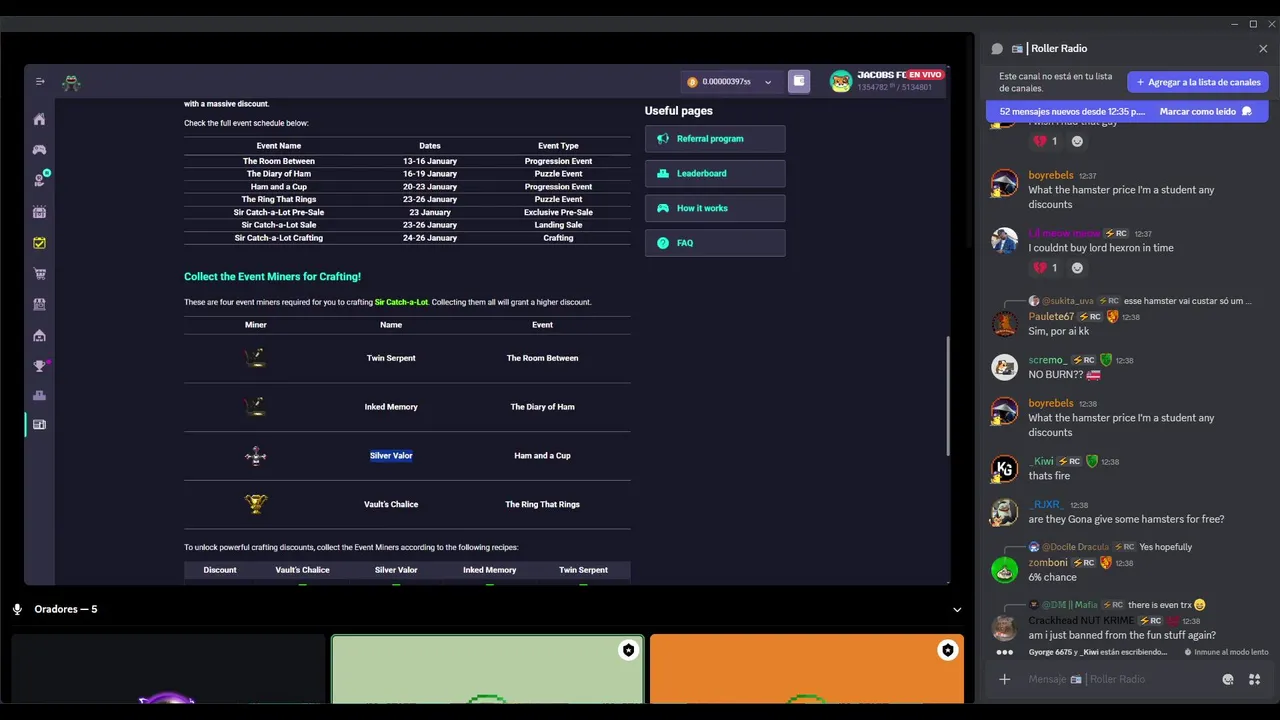Open FAQ link
Image resolution: width=1280 pixels, height=720 pixels.
(715, 243)
